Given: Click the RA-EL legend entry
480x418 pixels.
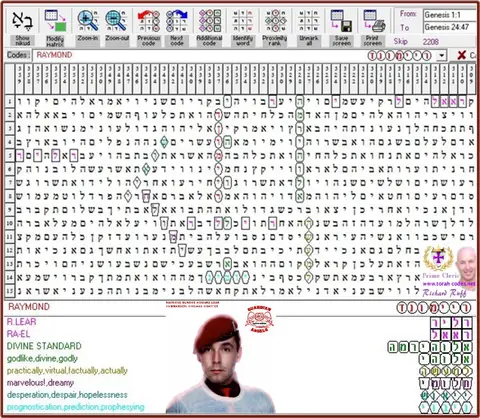Looking at the screenshot, I should point(18,334).
